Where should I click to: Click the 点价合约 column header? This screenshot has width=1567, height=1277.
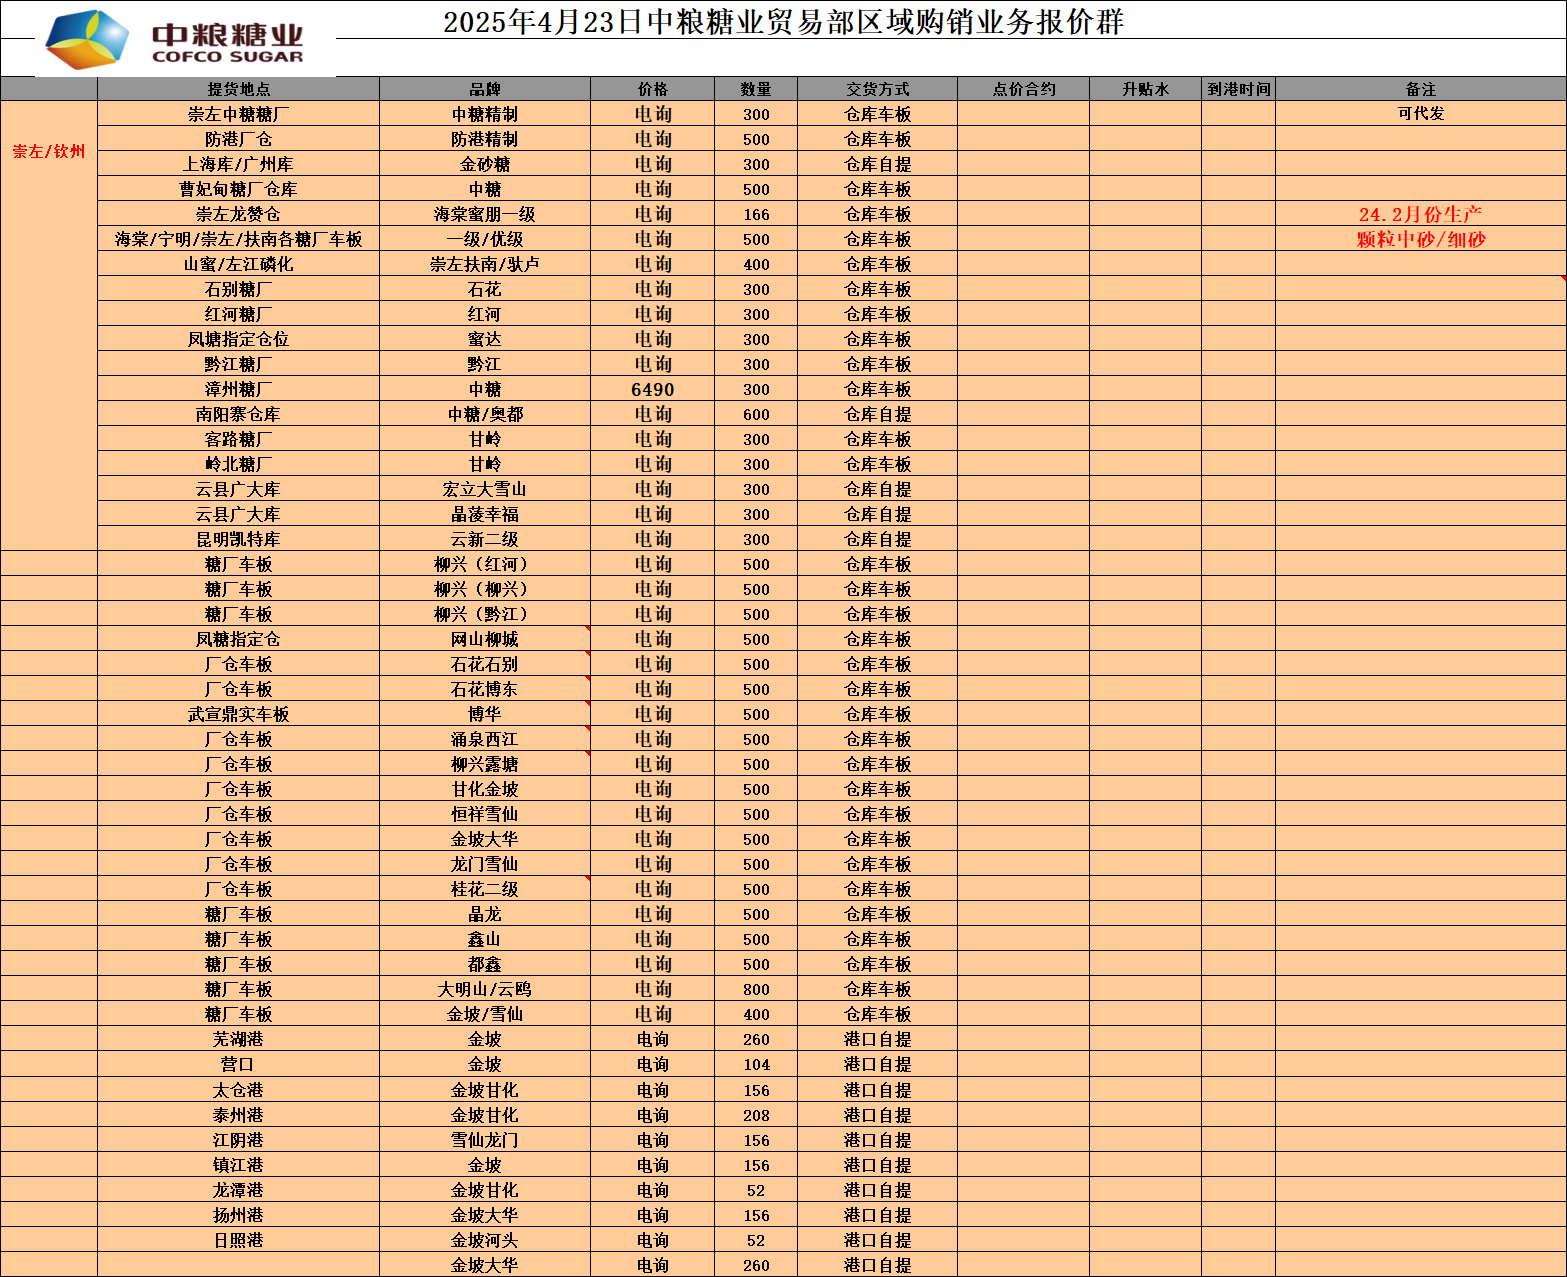point(1023,89)
